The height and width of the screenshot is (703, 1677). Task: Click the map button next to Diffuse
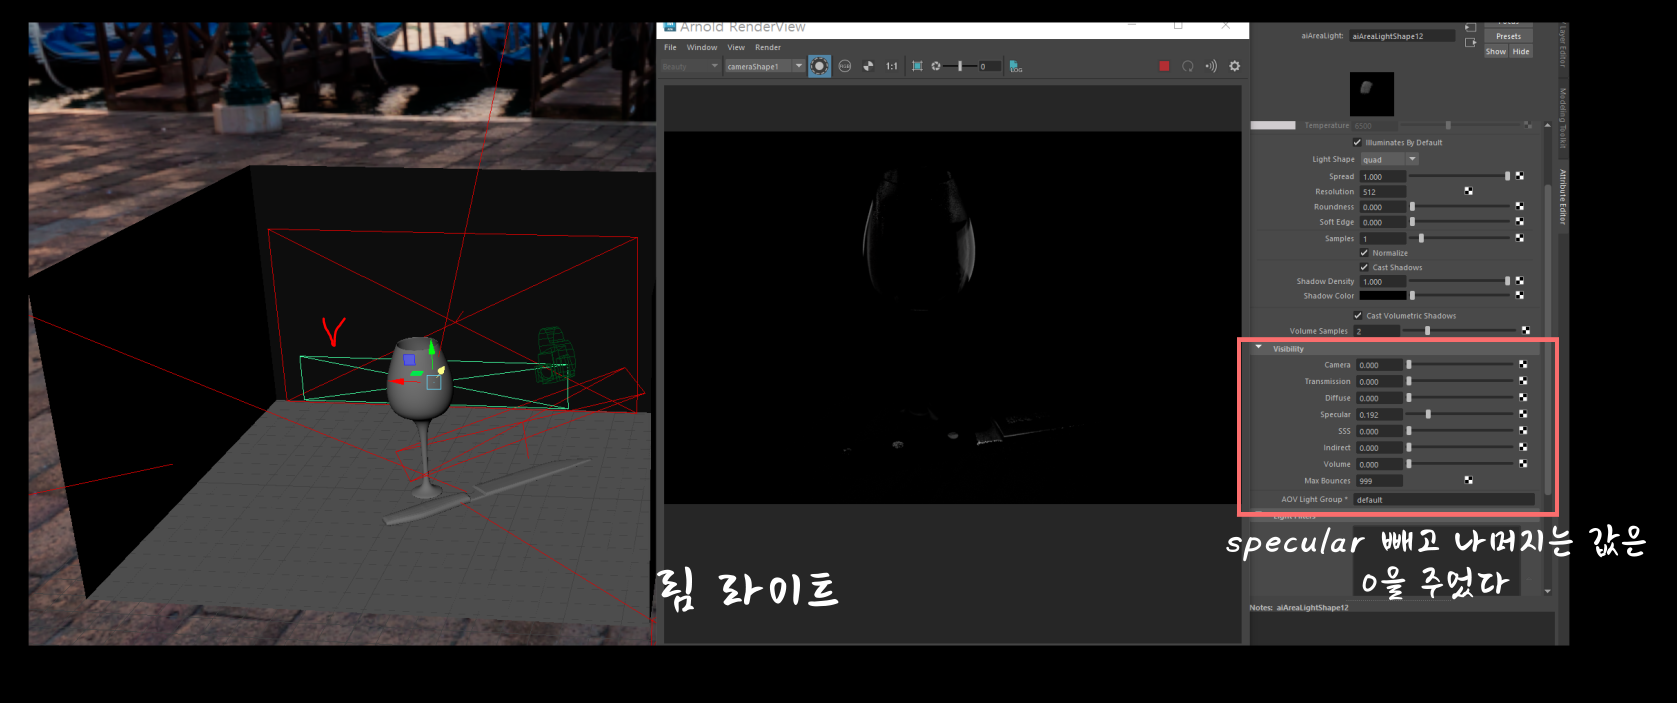pos(1523,398)
